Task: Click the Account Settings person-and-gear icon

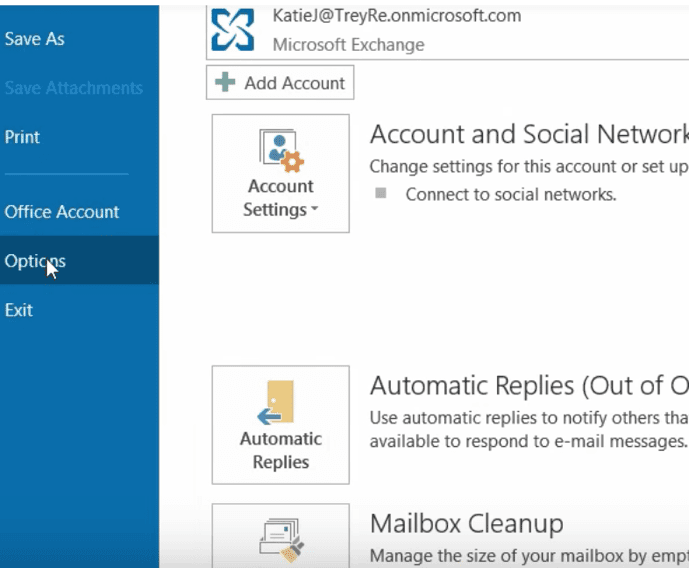Action: [280, 150]
